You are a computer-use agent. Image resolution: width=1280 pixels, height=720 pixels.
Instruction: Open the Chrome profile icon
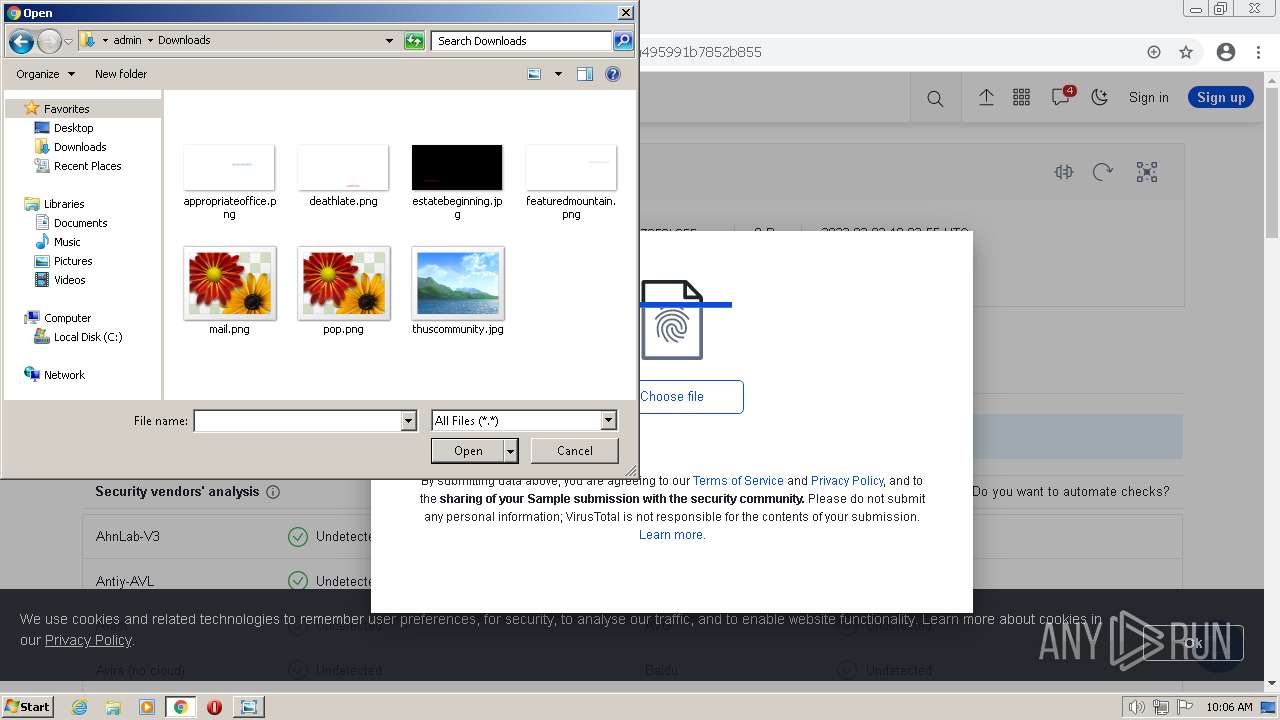click(1226, 52)
